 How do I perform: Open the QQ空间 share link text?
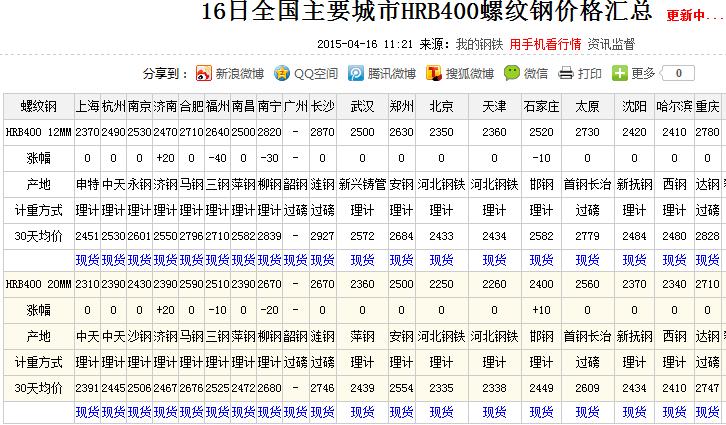[316, 74]
